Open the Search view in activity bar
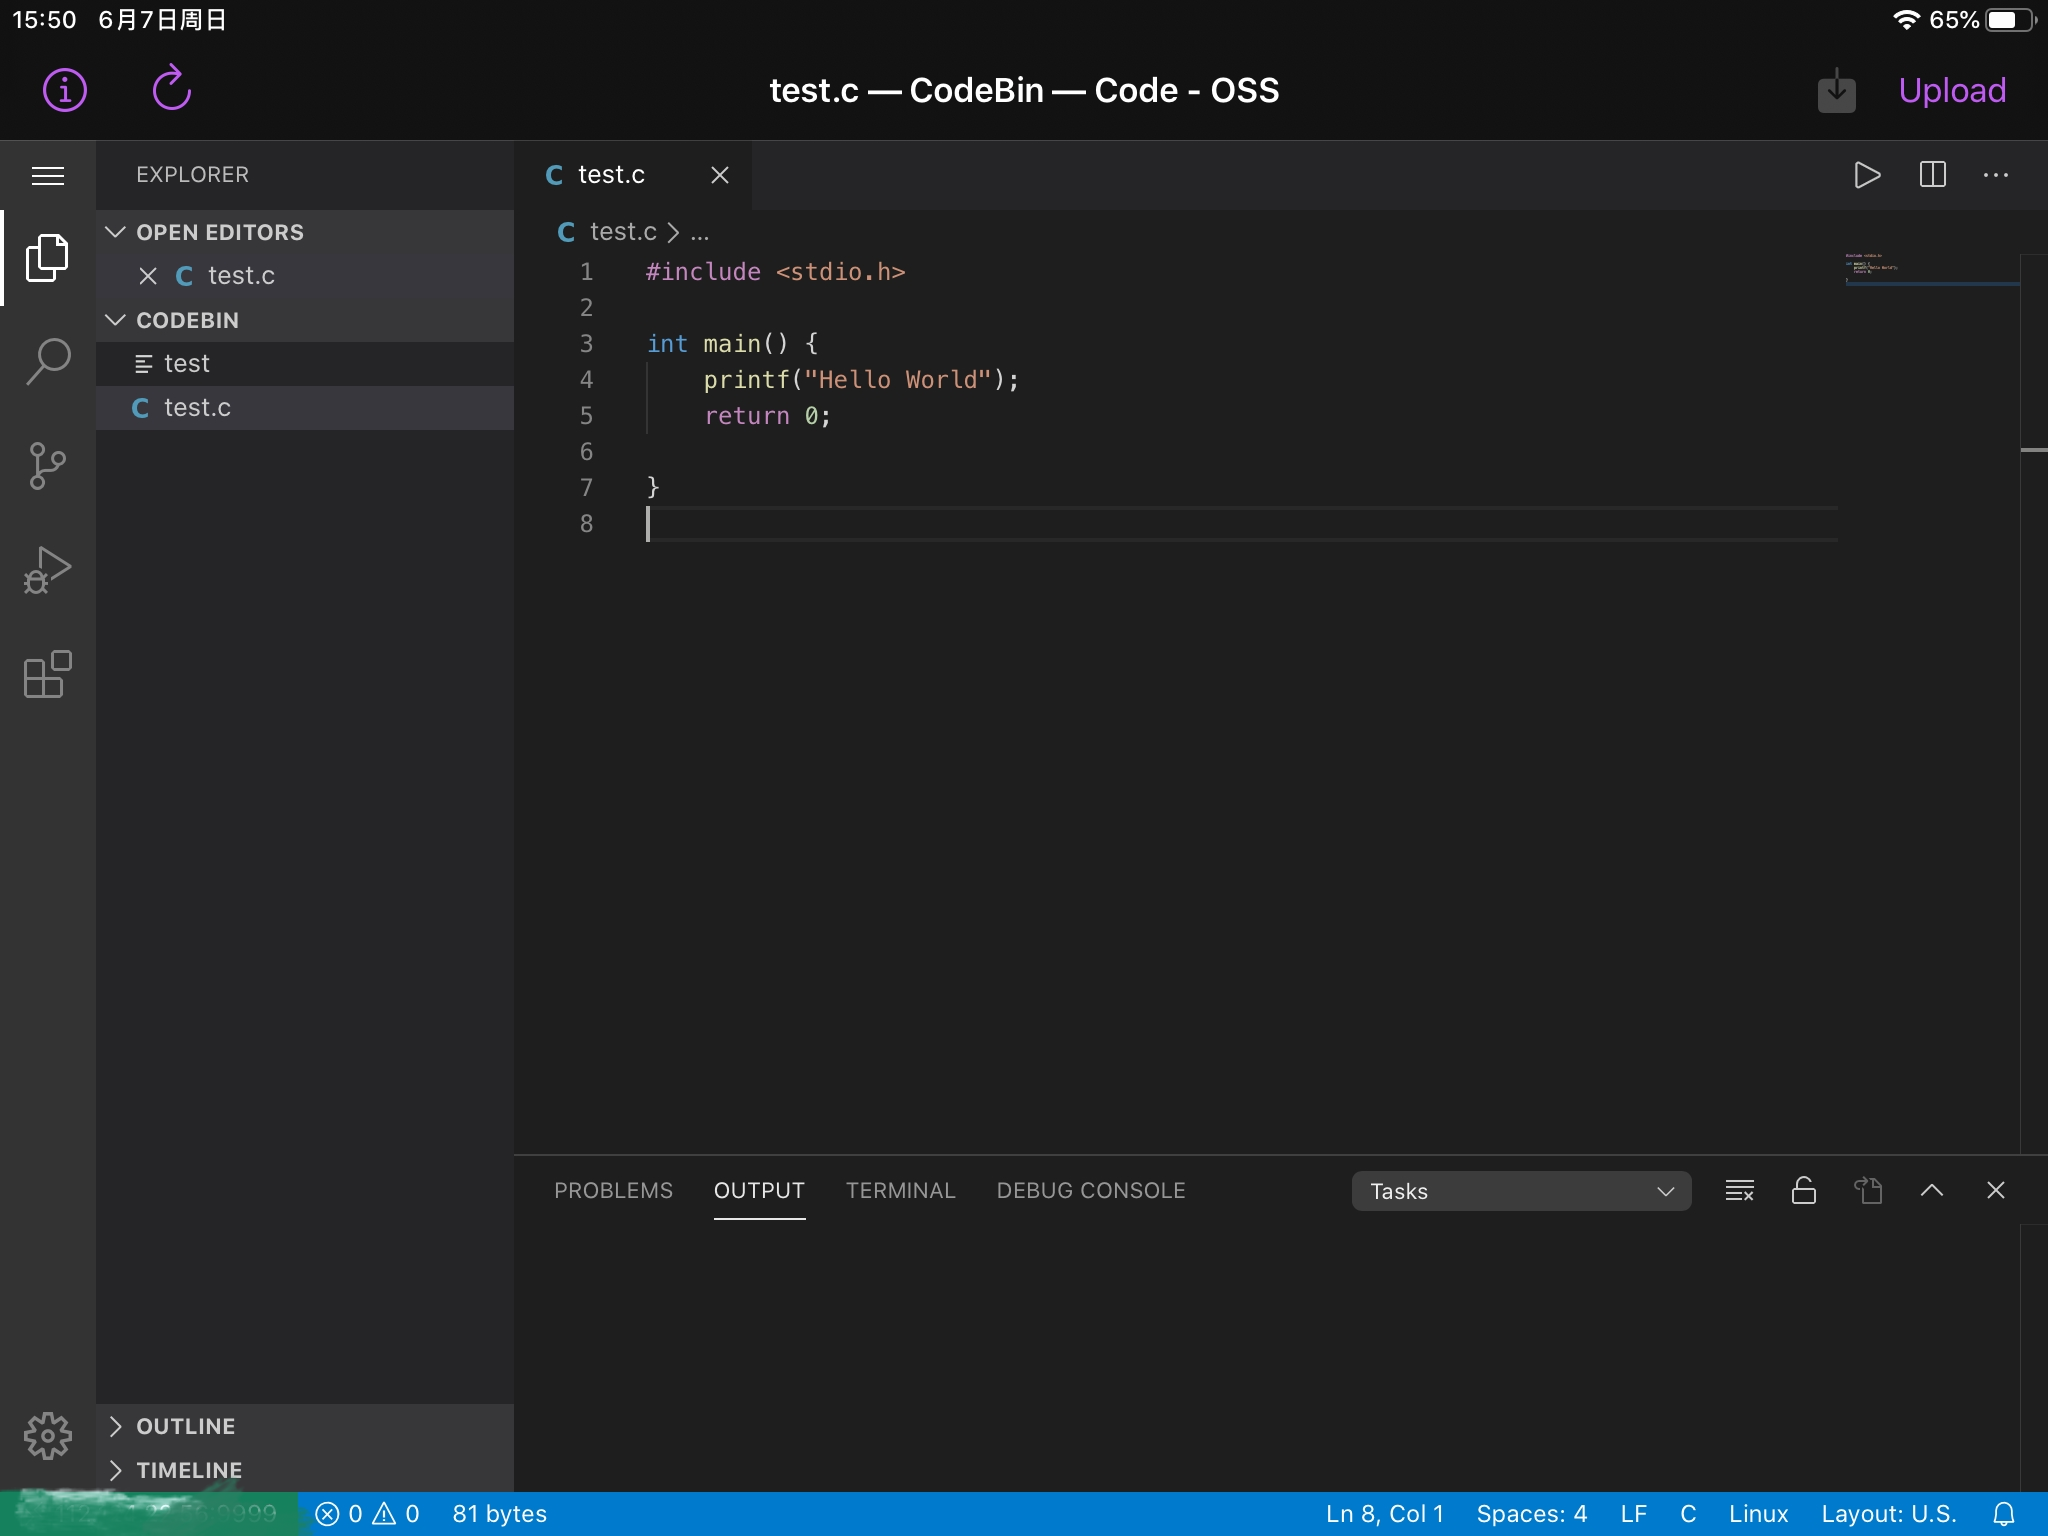Image resolution: width=2048 pixels, height=1536 pixels. (x=47, y=362)
